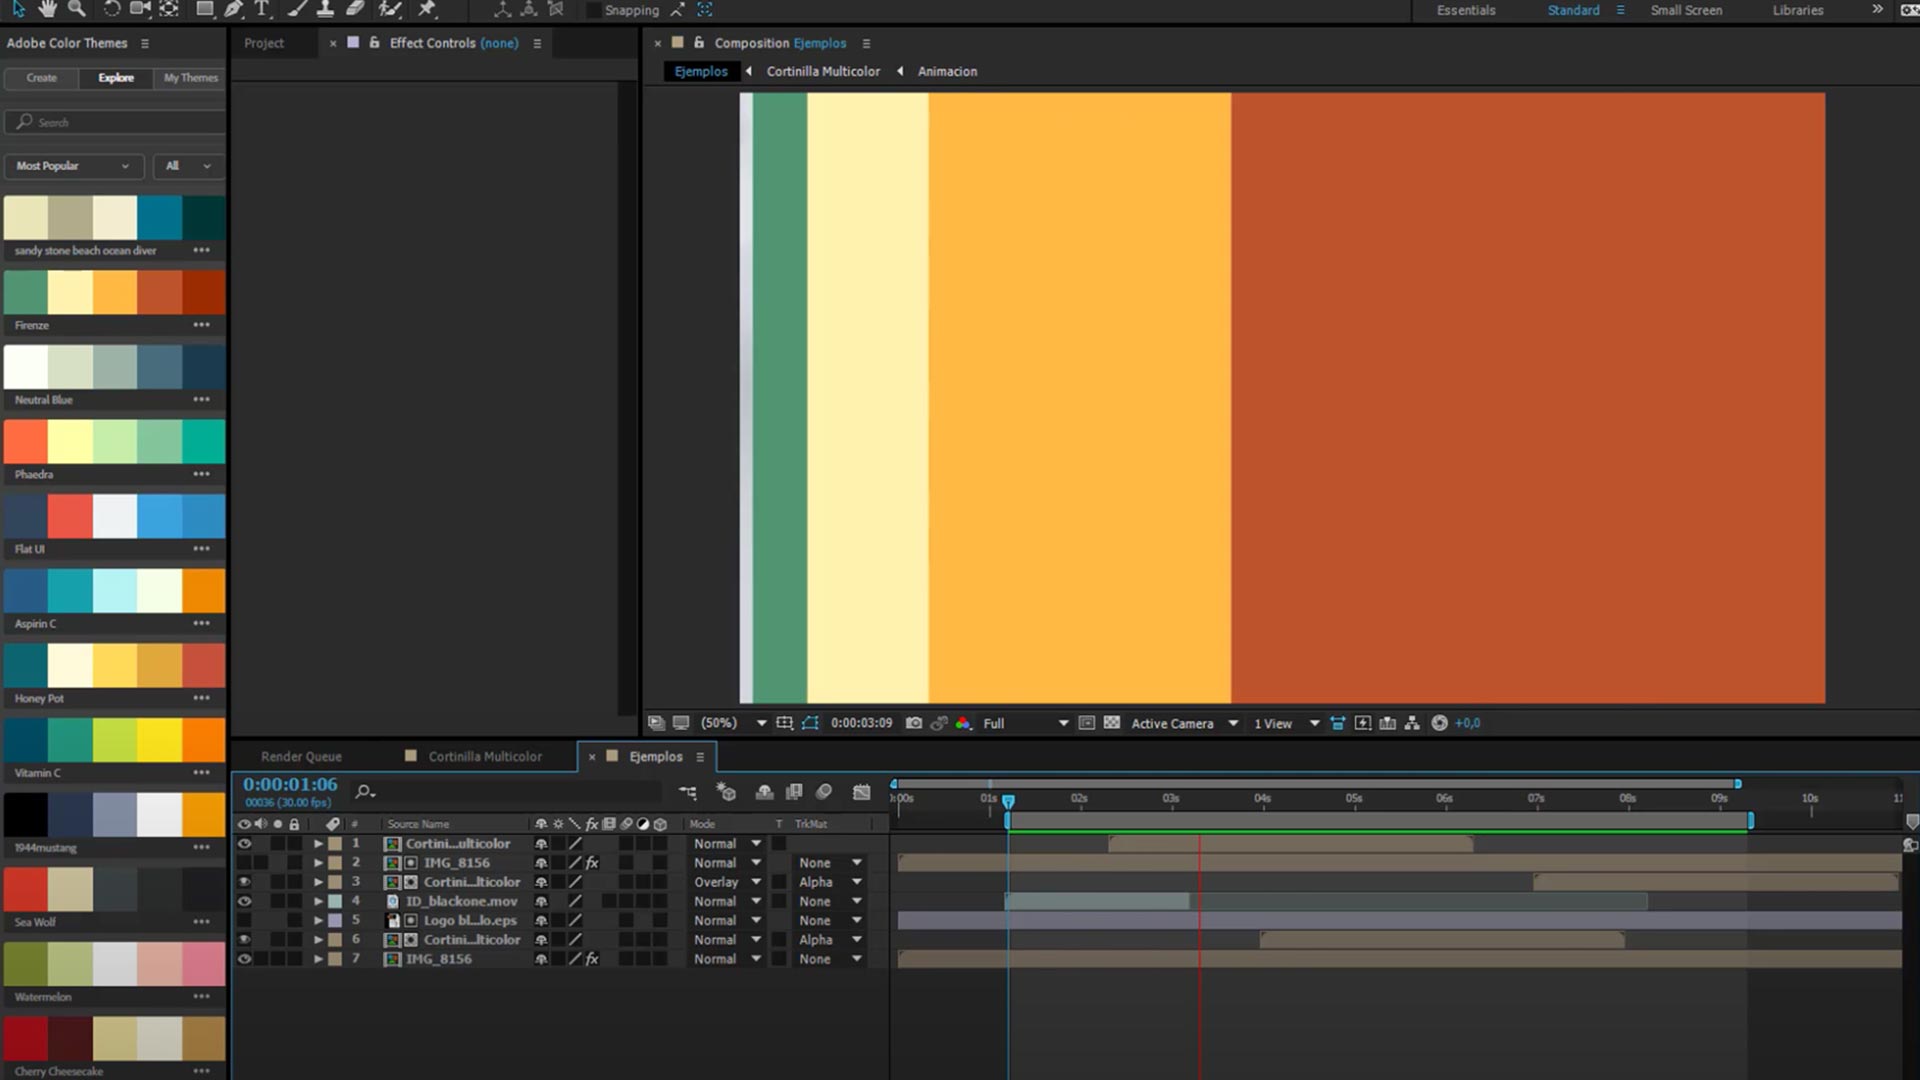
Task: Toggle transparency grid in viewer
Action: [x=1111, y=723]
